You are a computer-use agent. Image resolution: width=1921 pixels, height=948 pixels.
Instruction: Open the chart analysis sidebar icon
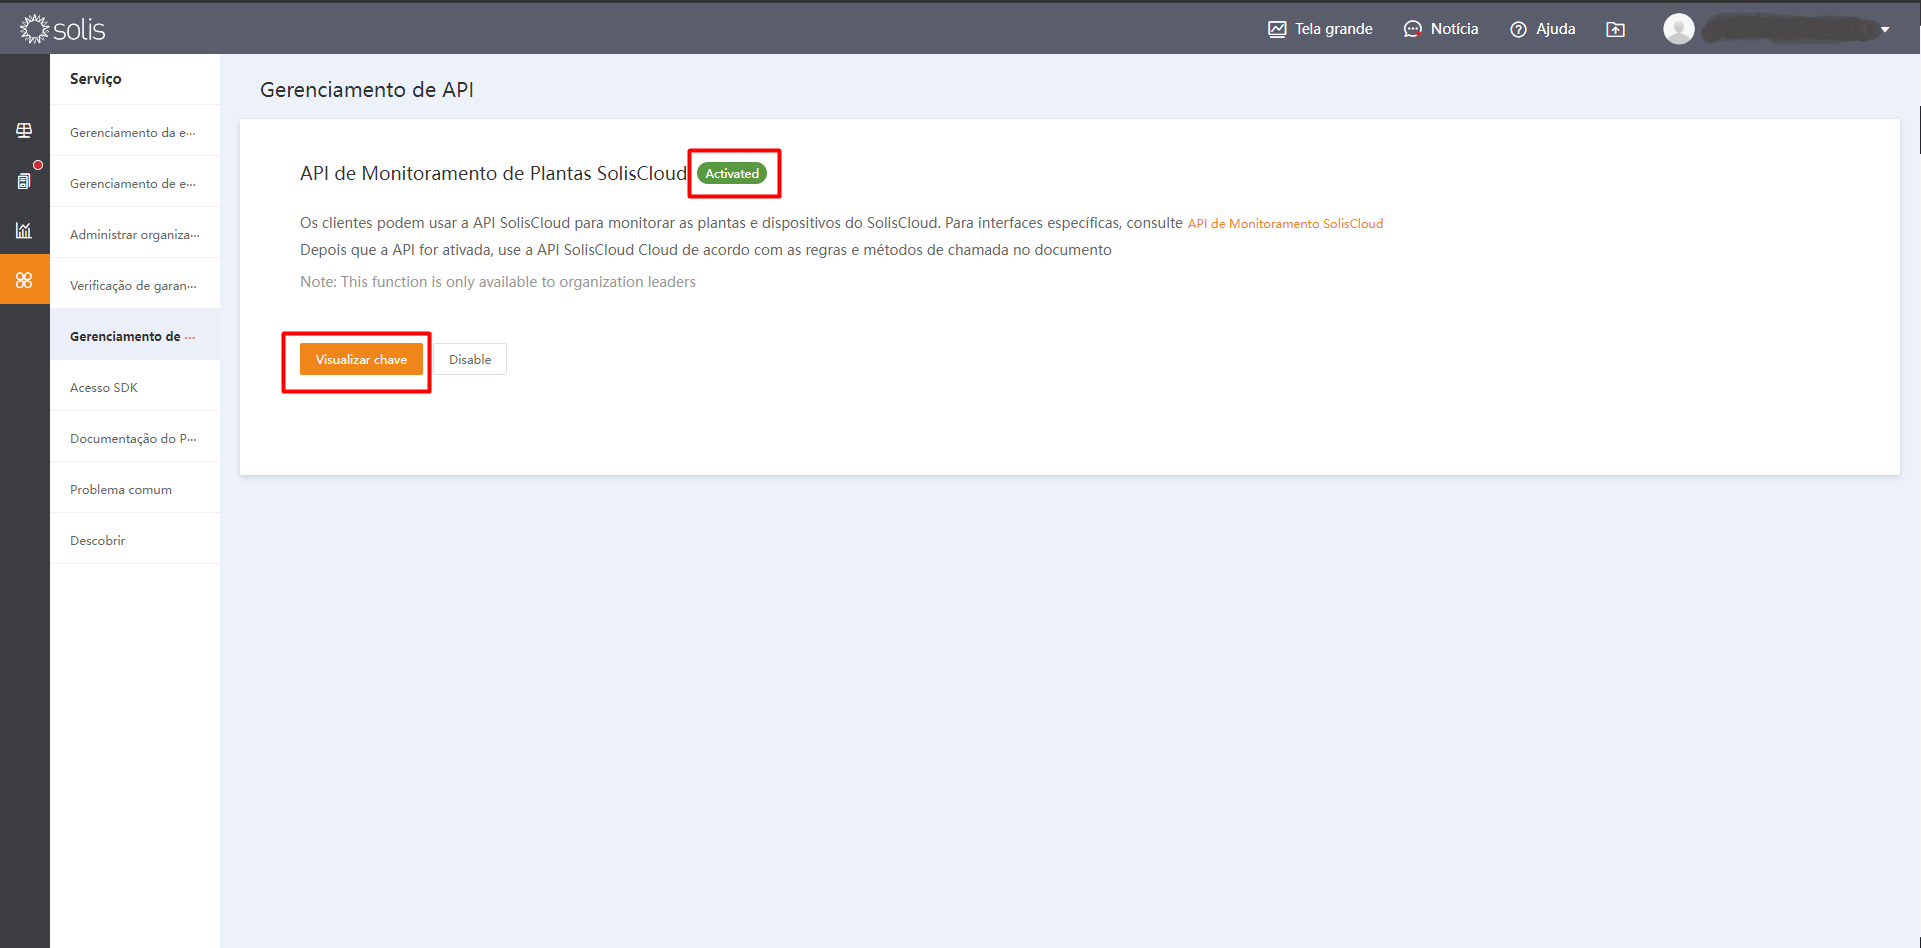[24, 230]
